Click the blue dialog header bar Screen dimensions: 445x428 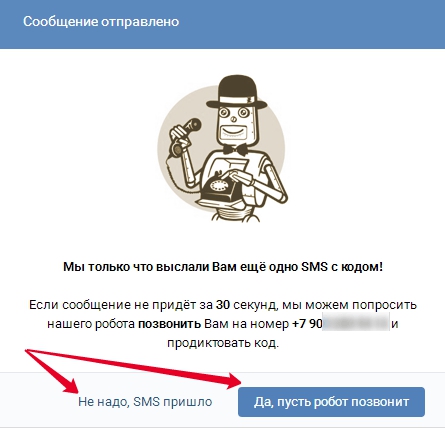(x=222, y=24)
